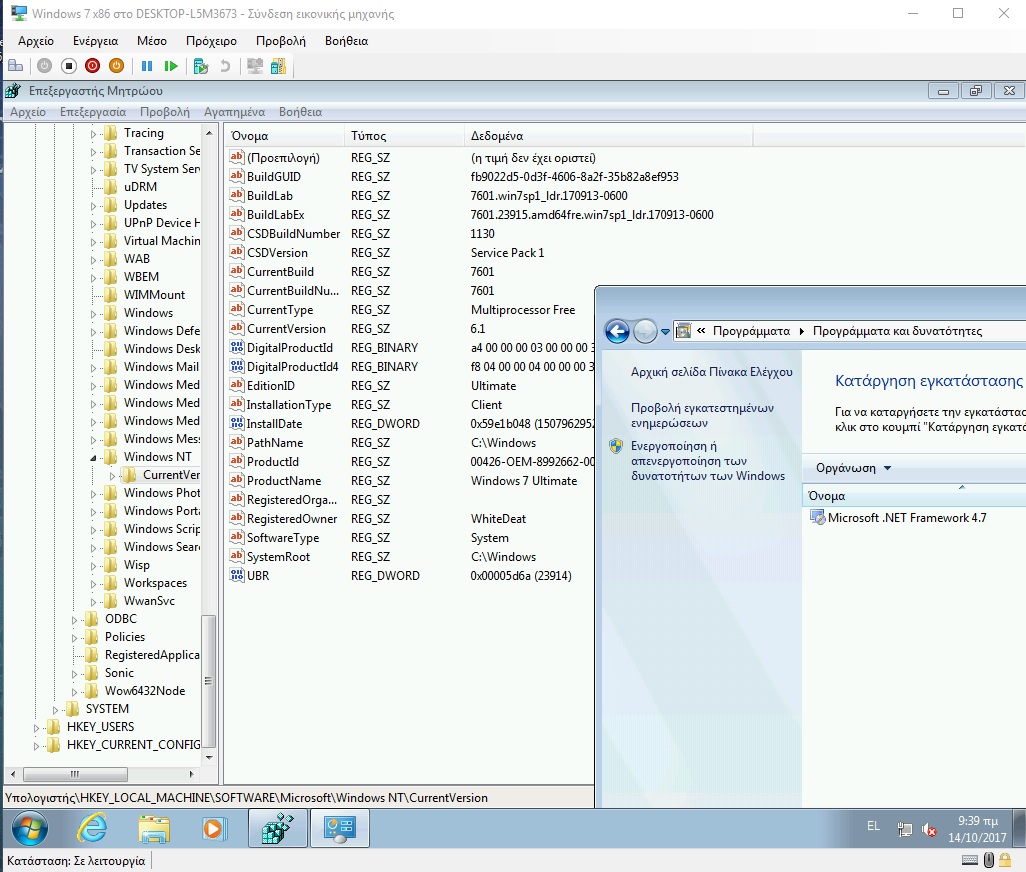Click the white stop (turn off) VM button
The width and height of the screenshot is (1026, 872).
point(69,66)
